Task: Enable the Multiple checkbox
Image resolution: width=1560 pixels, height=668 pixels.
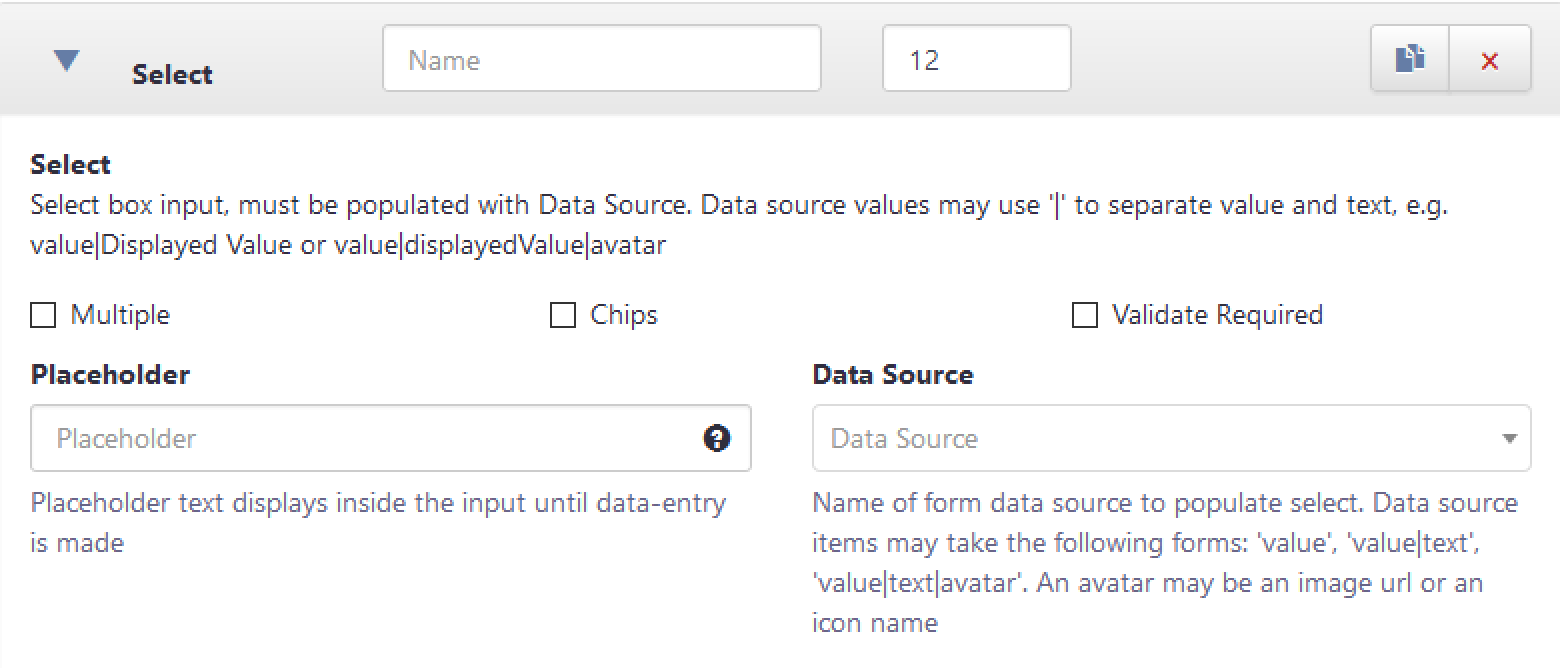Action: tap(43, 315)
